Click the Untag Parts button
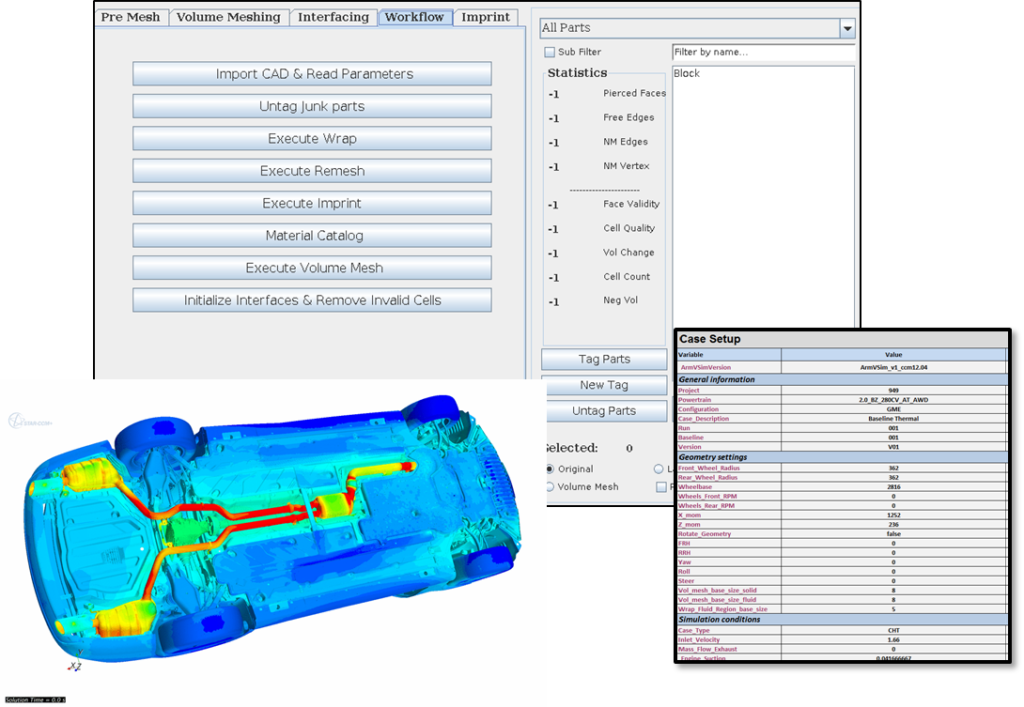This screenshot has width=1024, height=707. [x=603, y=411]
